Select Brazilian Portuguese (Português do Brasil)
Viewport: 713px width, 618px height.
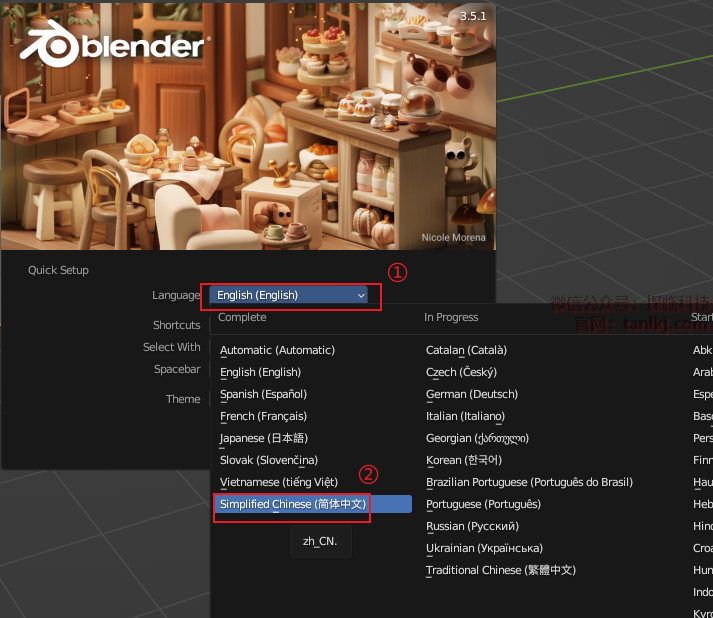click(x=529, y=482)
